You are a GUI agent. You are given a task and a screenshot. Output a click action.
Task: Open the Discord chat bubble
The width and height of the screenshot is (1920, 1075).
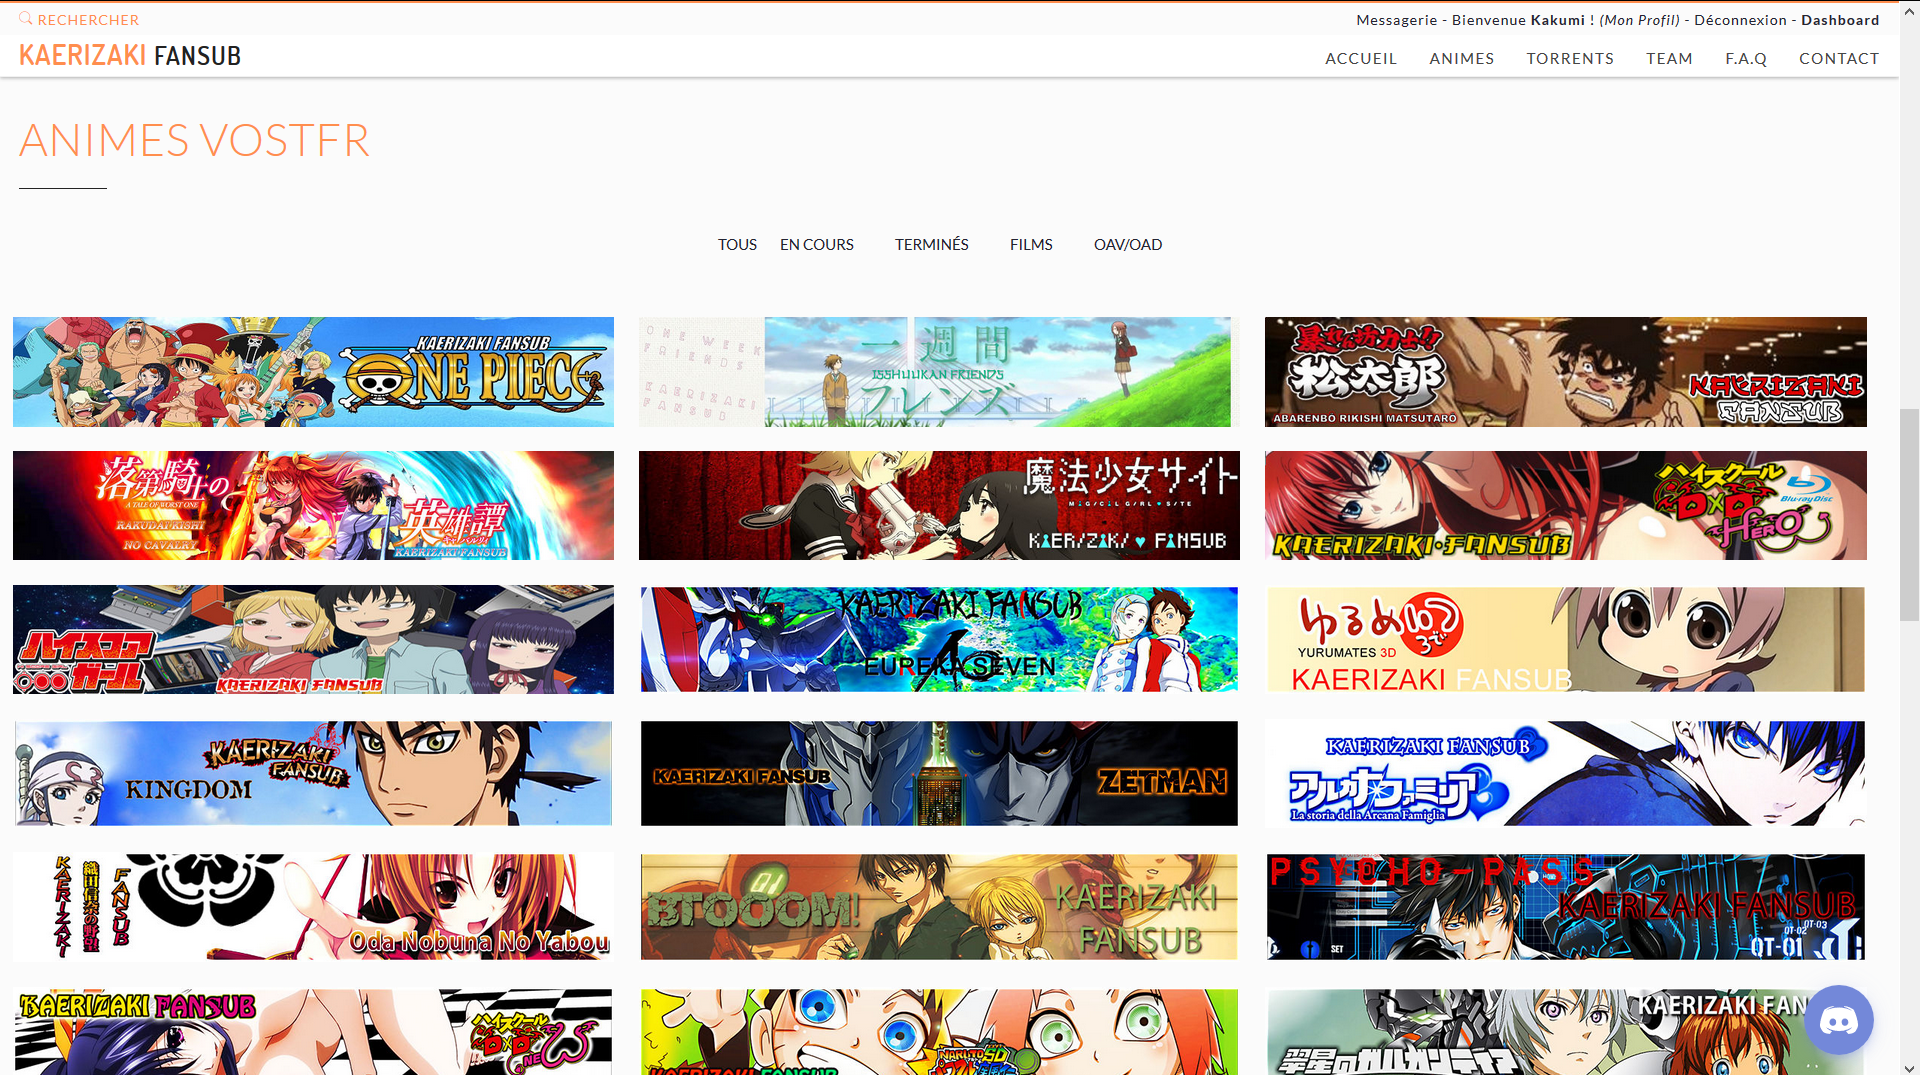pos(1838,1020)
